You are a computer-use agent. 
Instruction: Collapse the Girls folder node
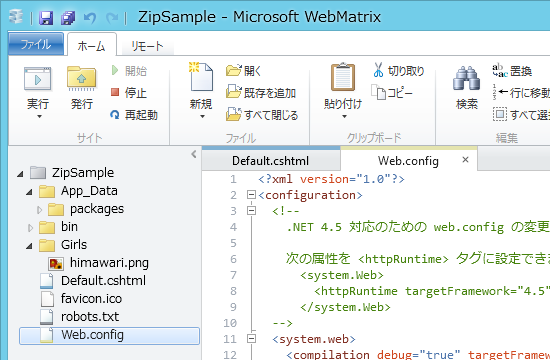coord(29,246)
